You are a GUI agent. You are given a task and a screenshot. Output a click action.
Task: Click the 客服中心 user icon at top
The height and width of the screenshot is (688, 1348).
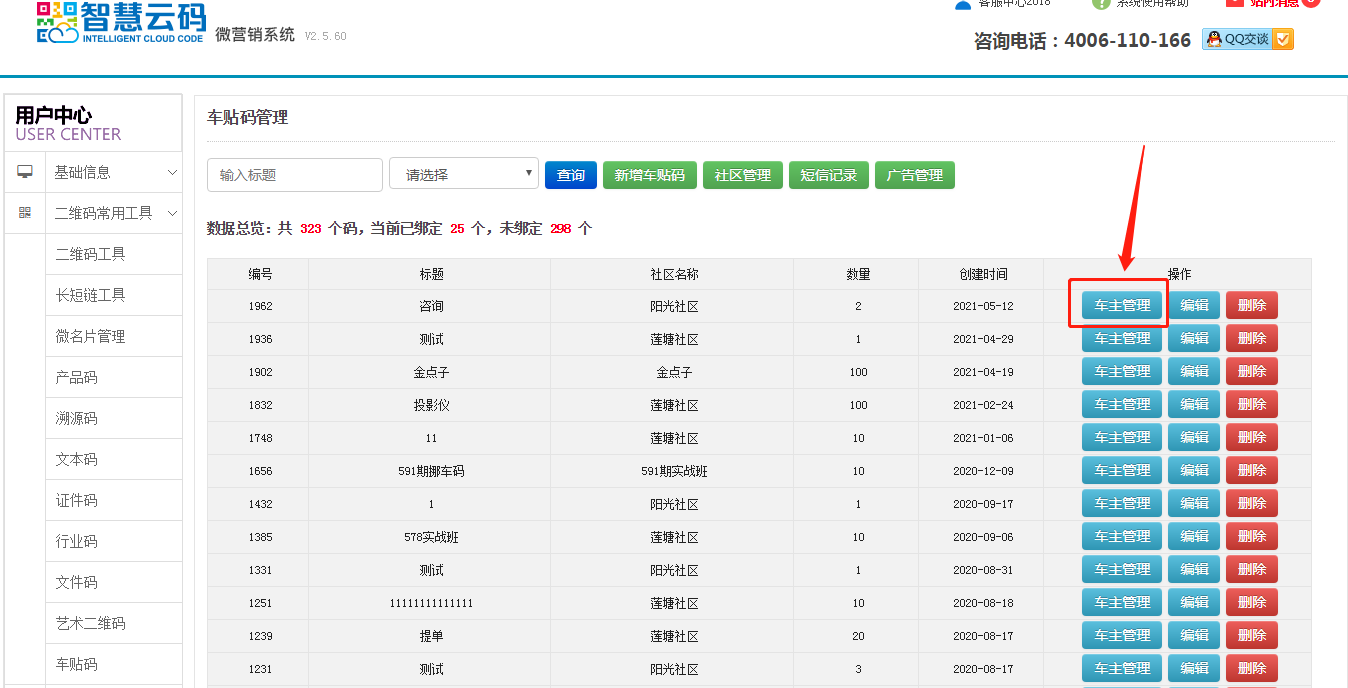pos(963,4)
